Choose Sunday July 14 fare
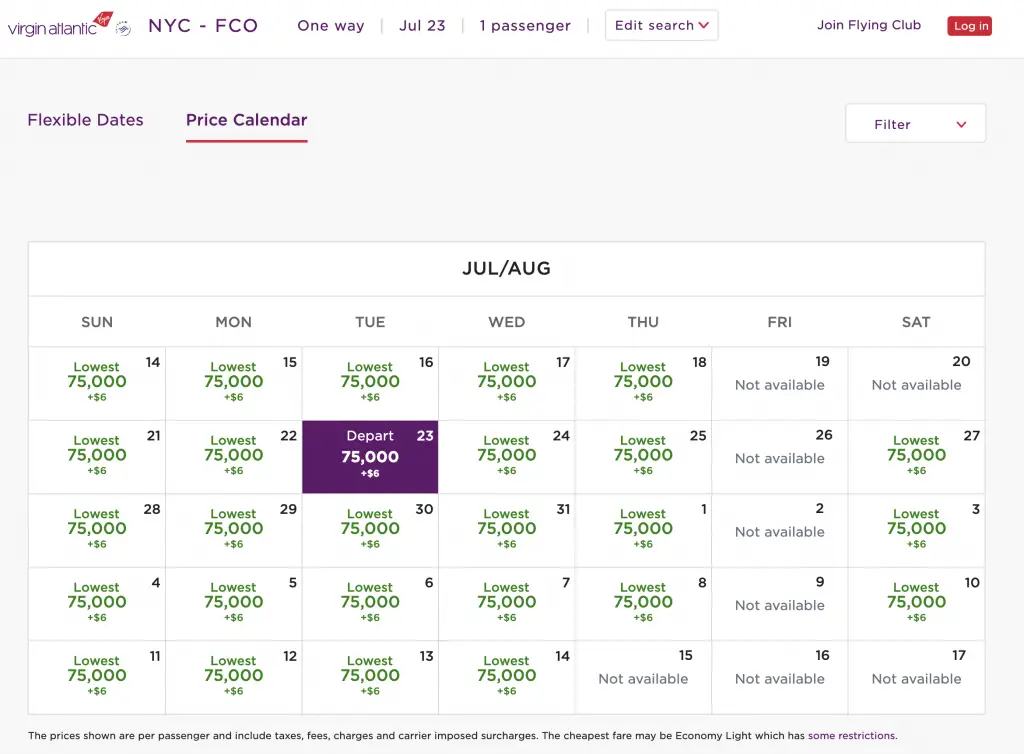The width and height of the screenshot is (1024, 754). pos(97,382)
